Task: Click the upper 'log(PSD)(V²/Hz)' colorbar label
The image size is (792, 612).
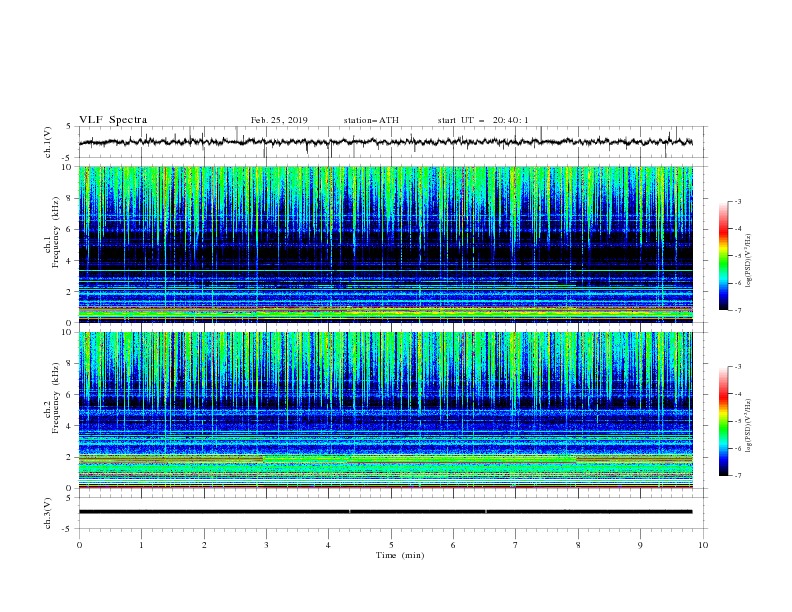Action: [x=749, y=261]
